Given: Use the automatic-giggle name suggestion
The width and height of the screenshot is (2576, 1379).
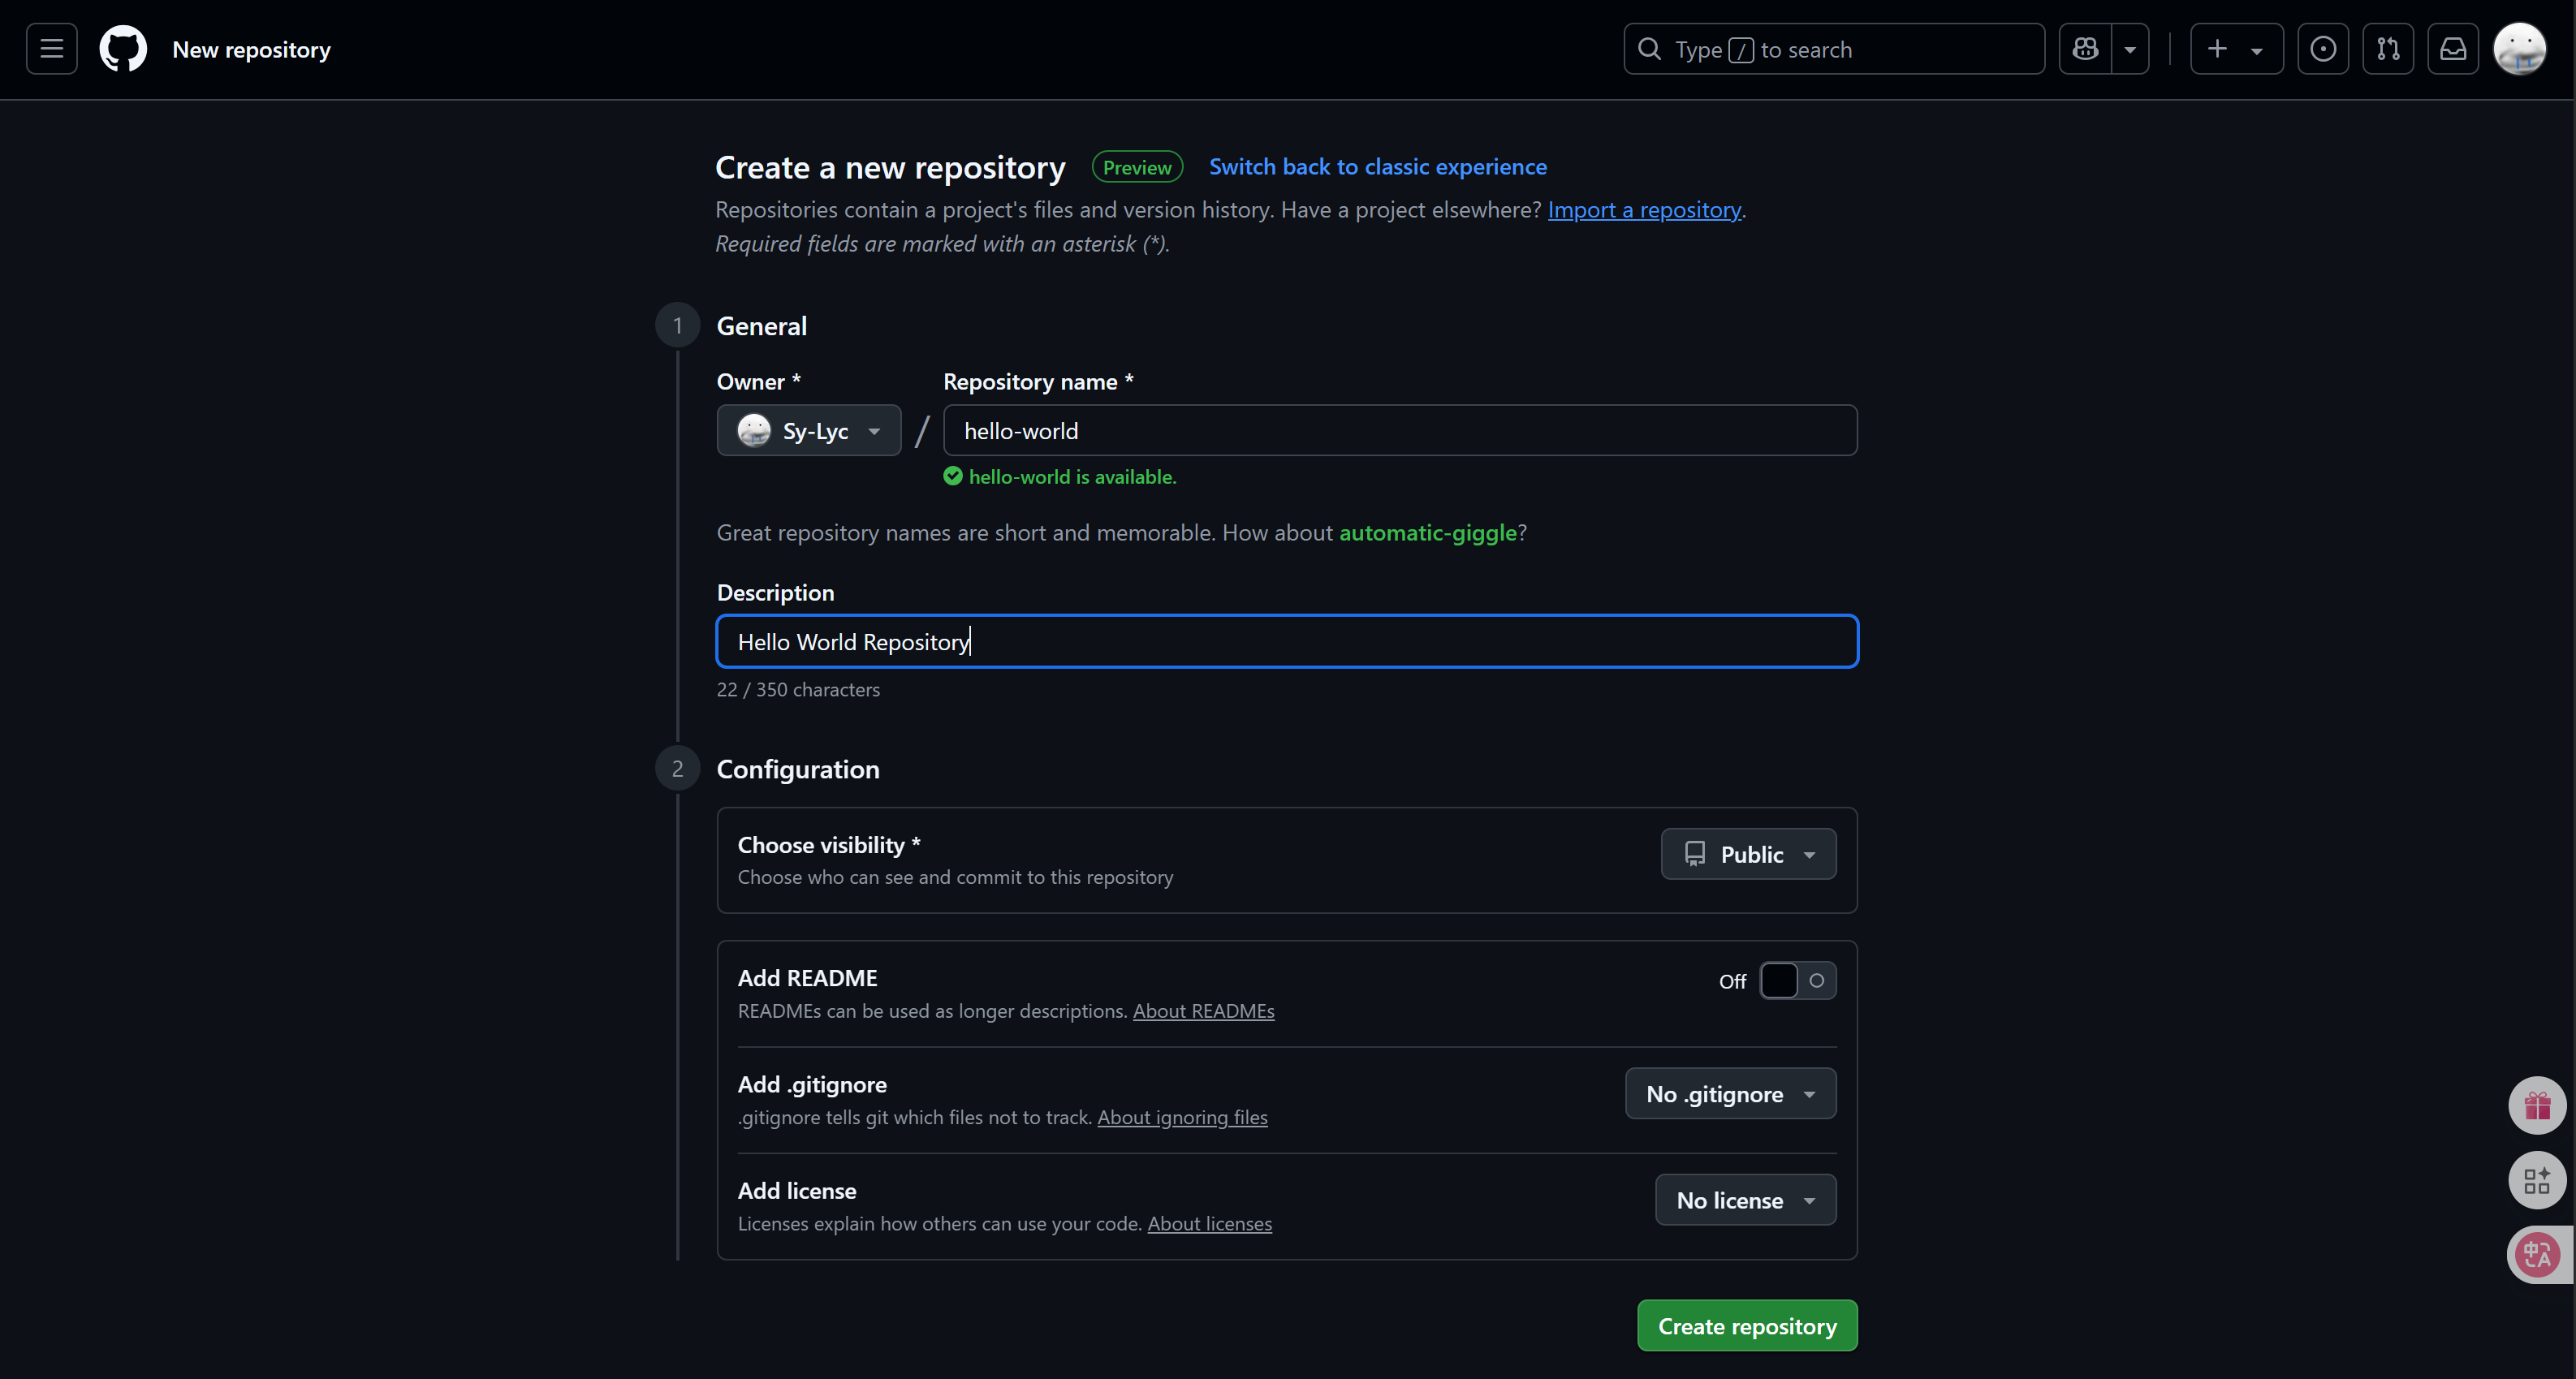Looking at the screenshot, I should (x=1428, y=533).
